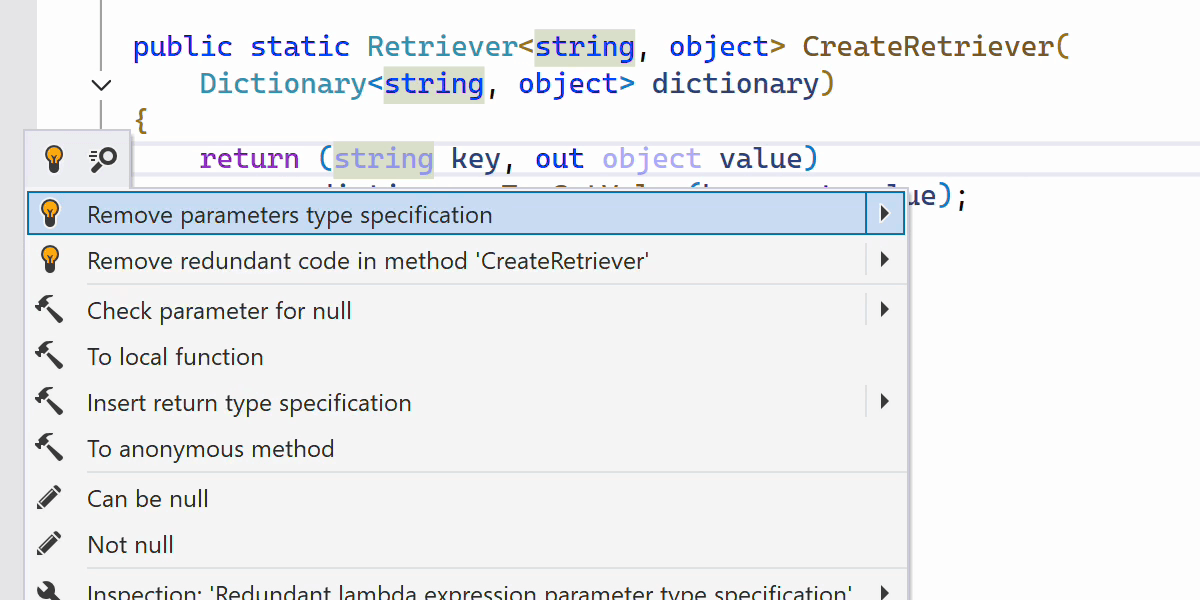This screenshot has width=1200, height=600.
Task: Click lightbulb icon beside Remove redundant code
Action: point(50,260)
